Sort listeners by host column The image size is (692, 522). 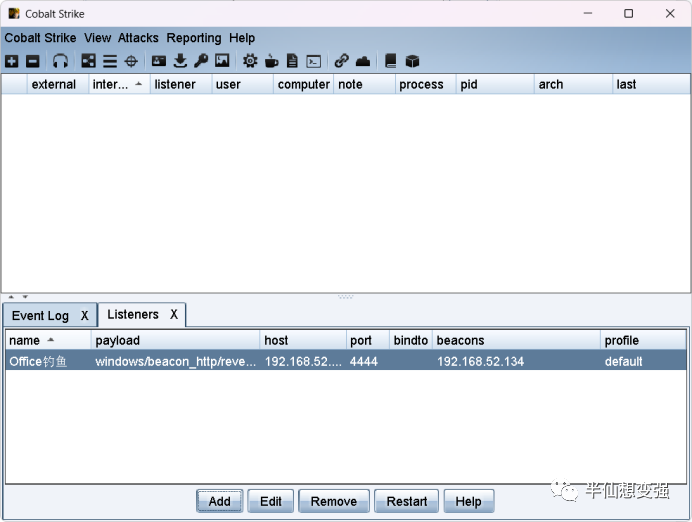tap(303, 340)
